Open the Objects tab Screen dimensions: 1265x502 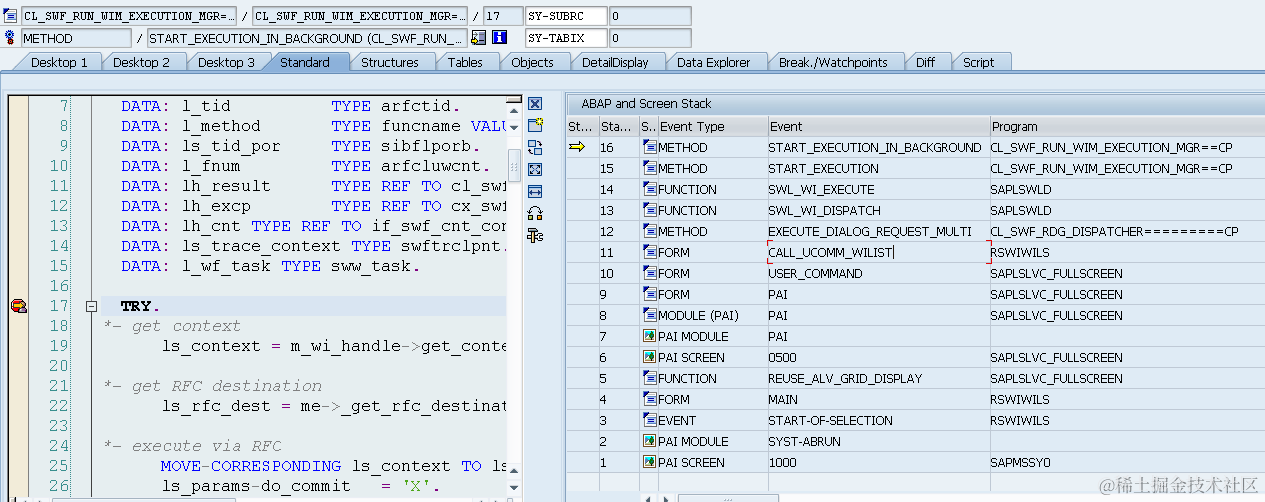(x=532, y=62)
